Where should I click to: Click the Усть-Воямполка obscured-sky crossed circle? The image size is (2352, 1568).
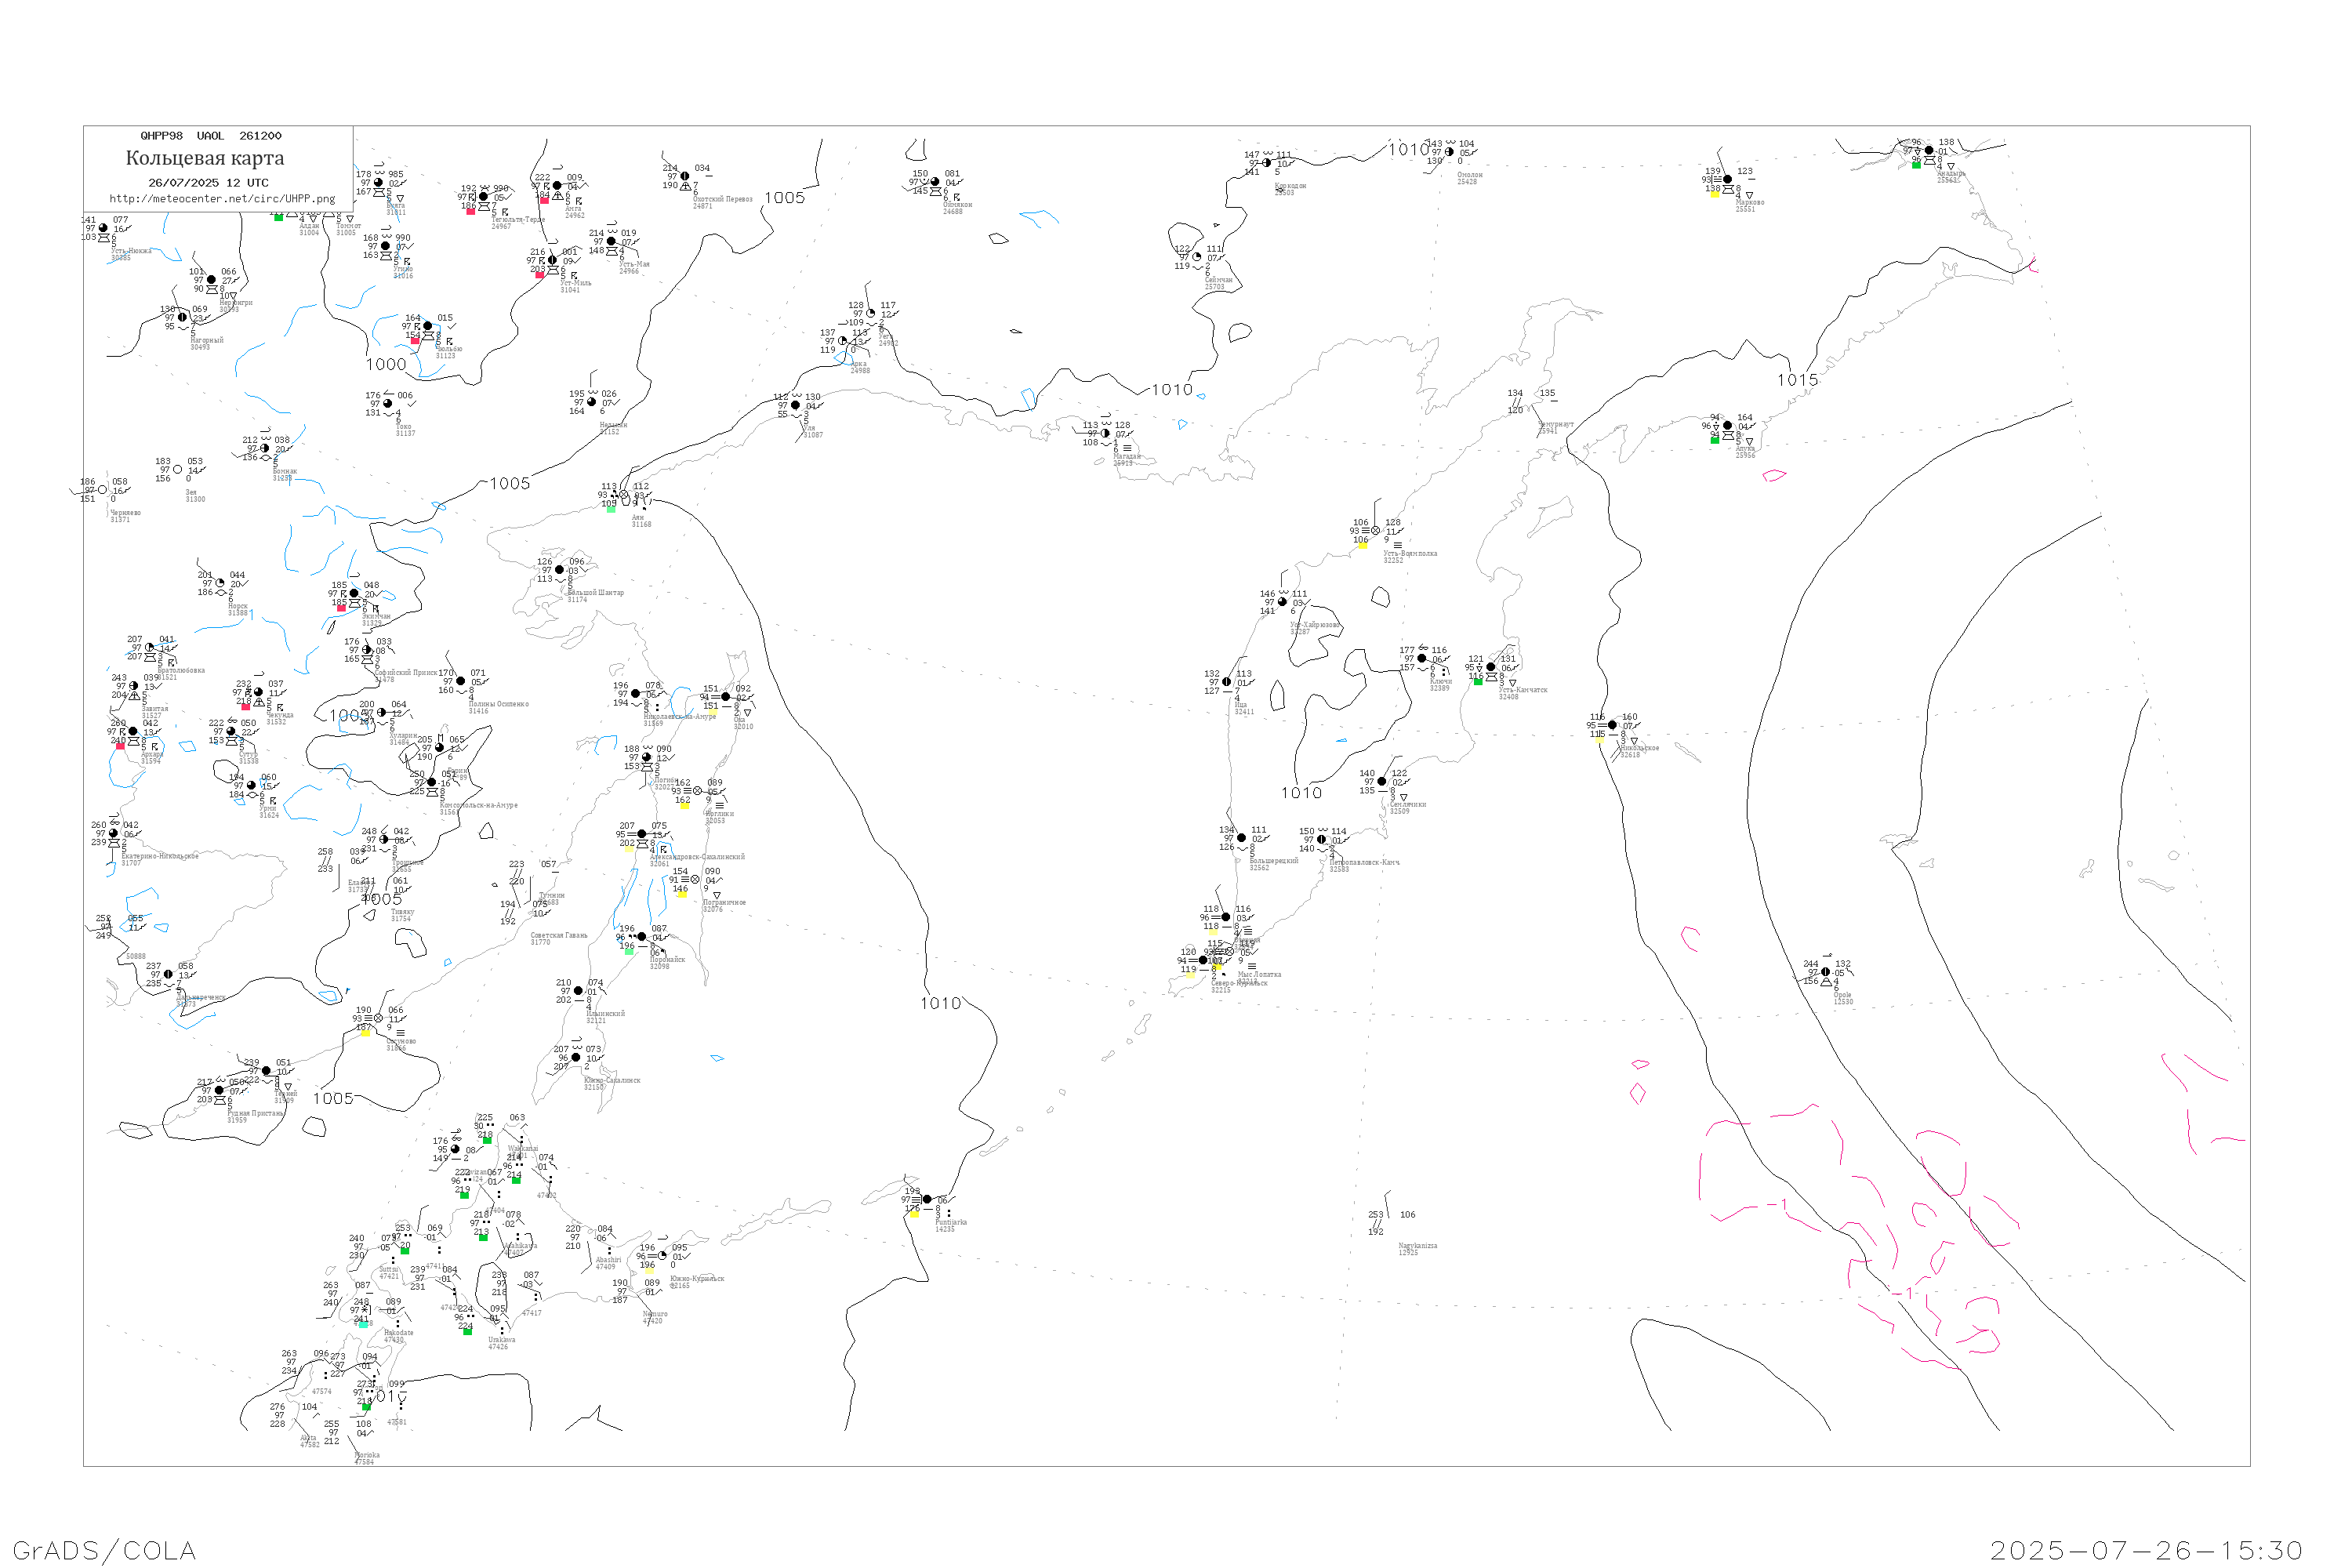[x=1376, y=531]
